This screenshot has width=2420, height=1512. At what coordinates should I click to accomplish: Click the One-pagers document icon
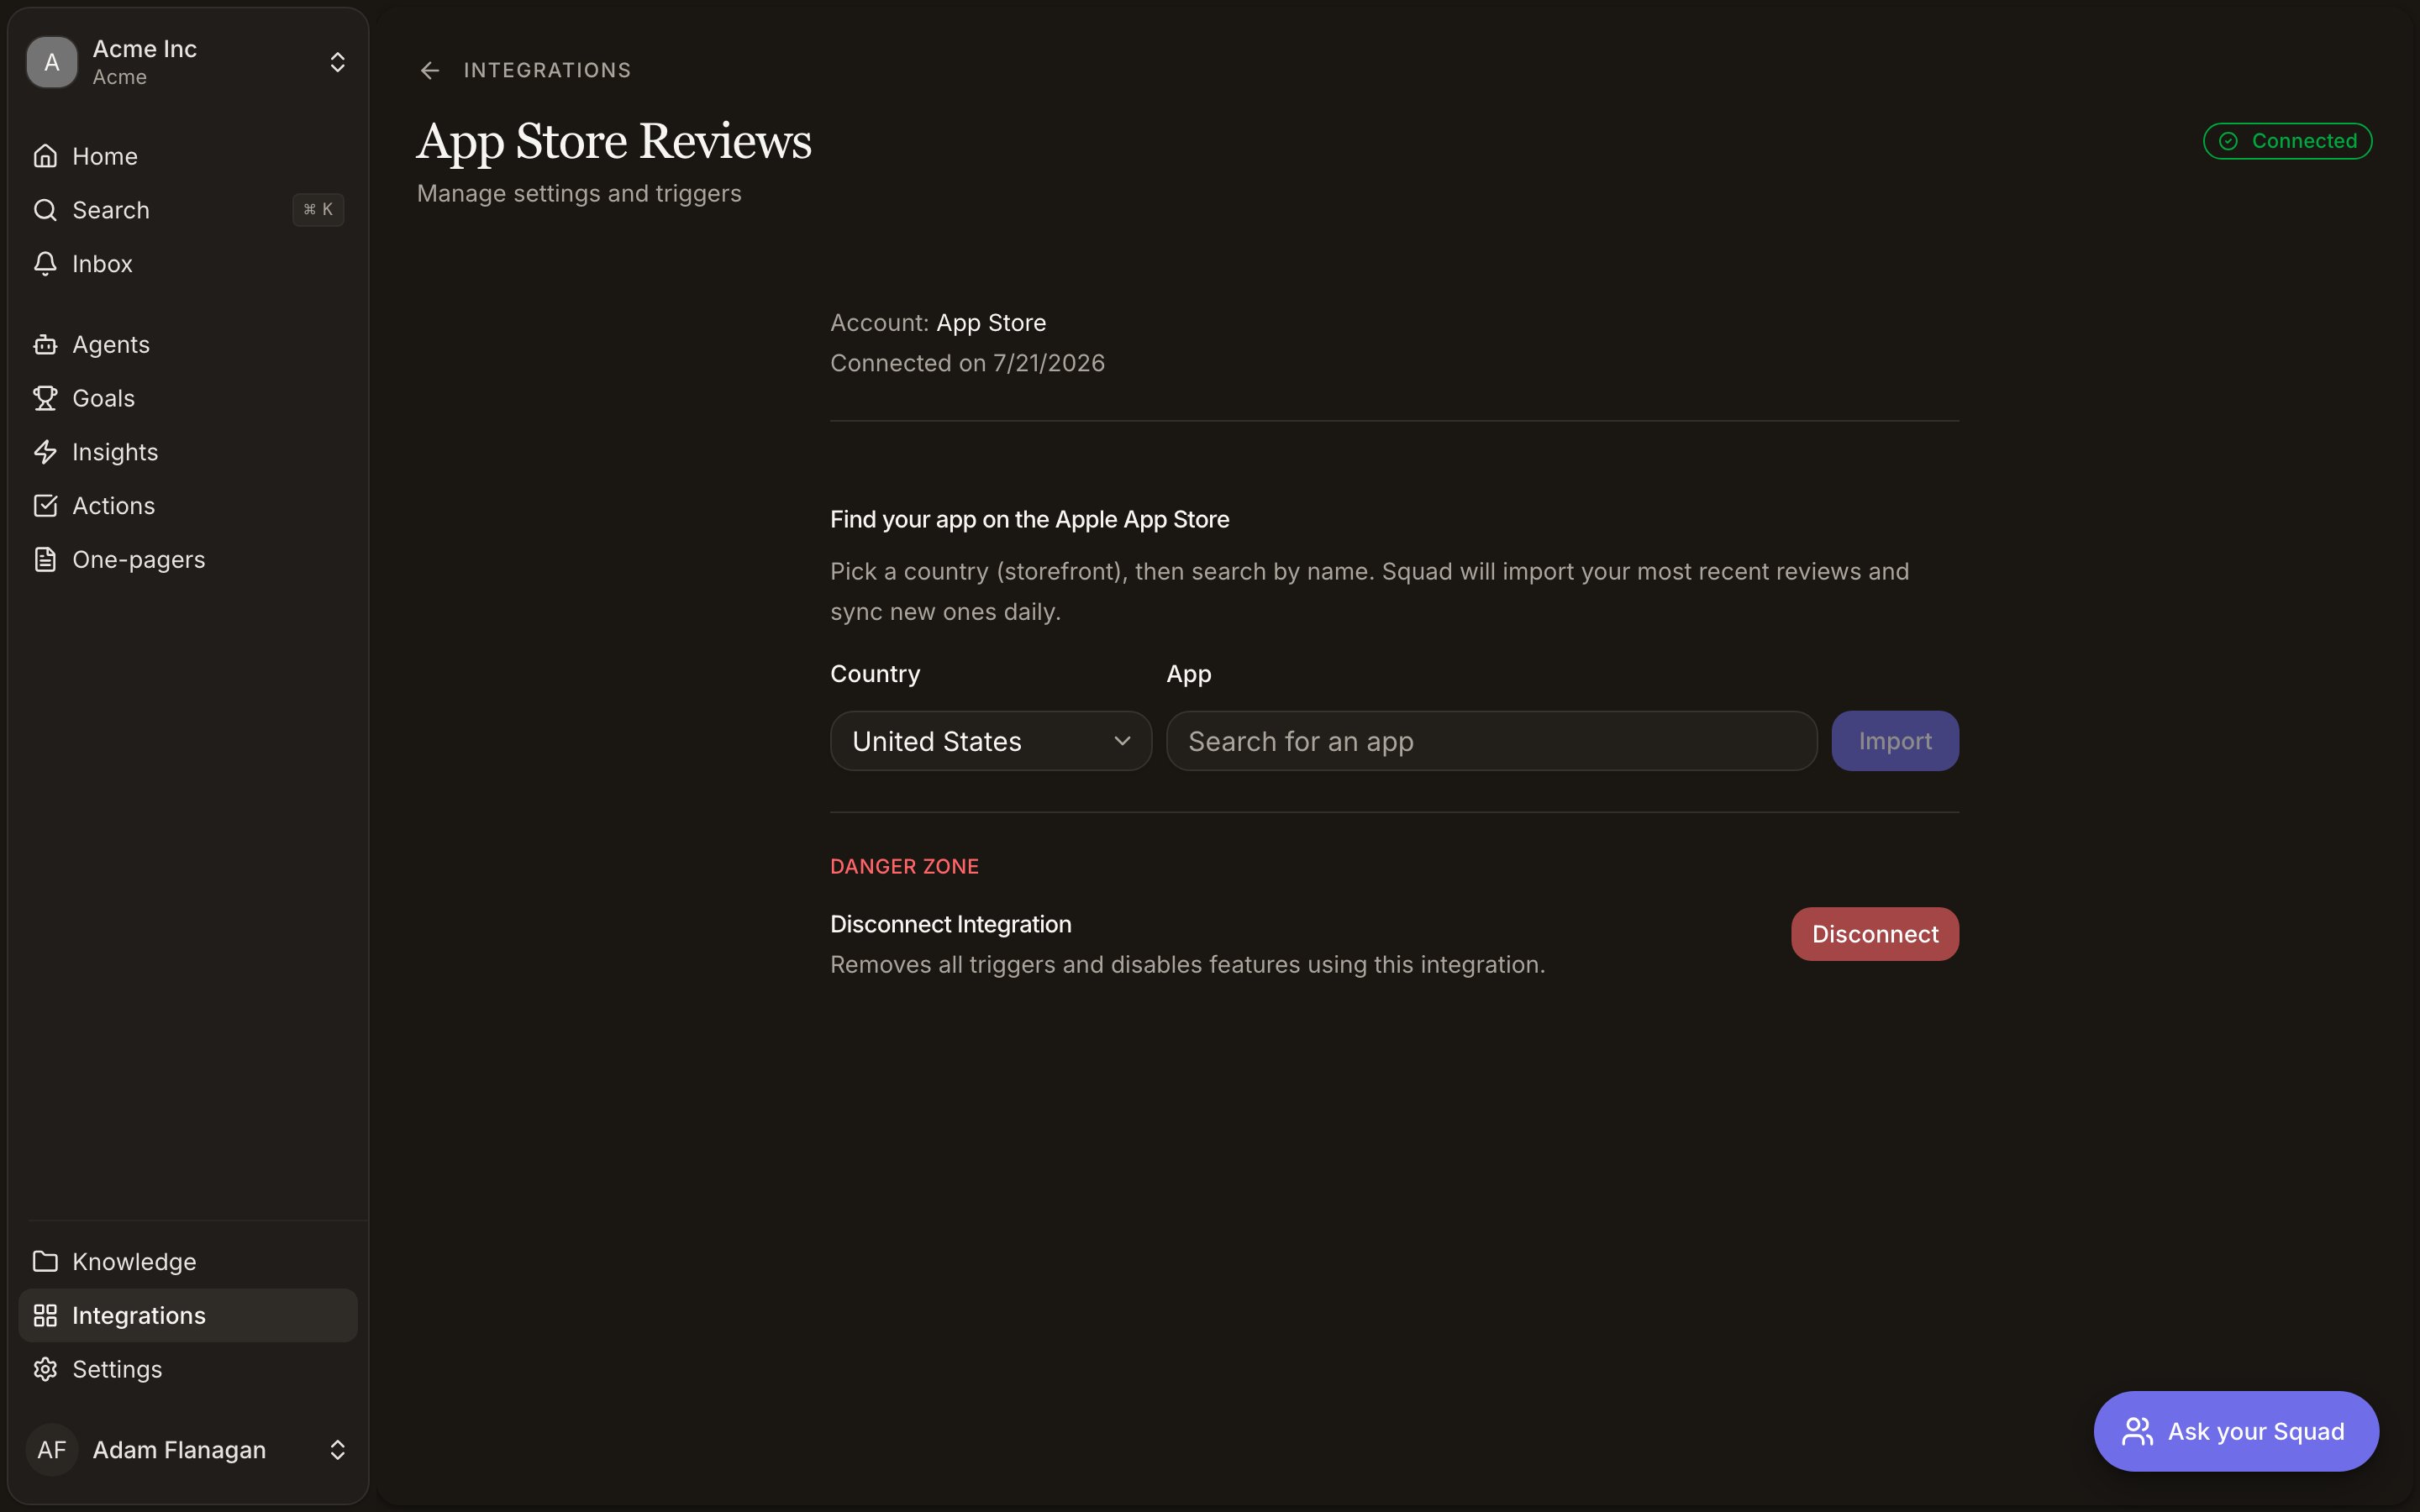(45, 559)
